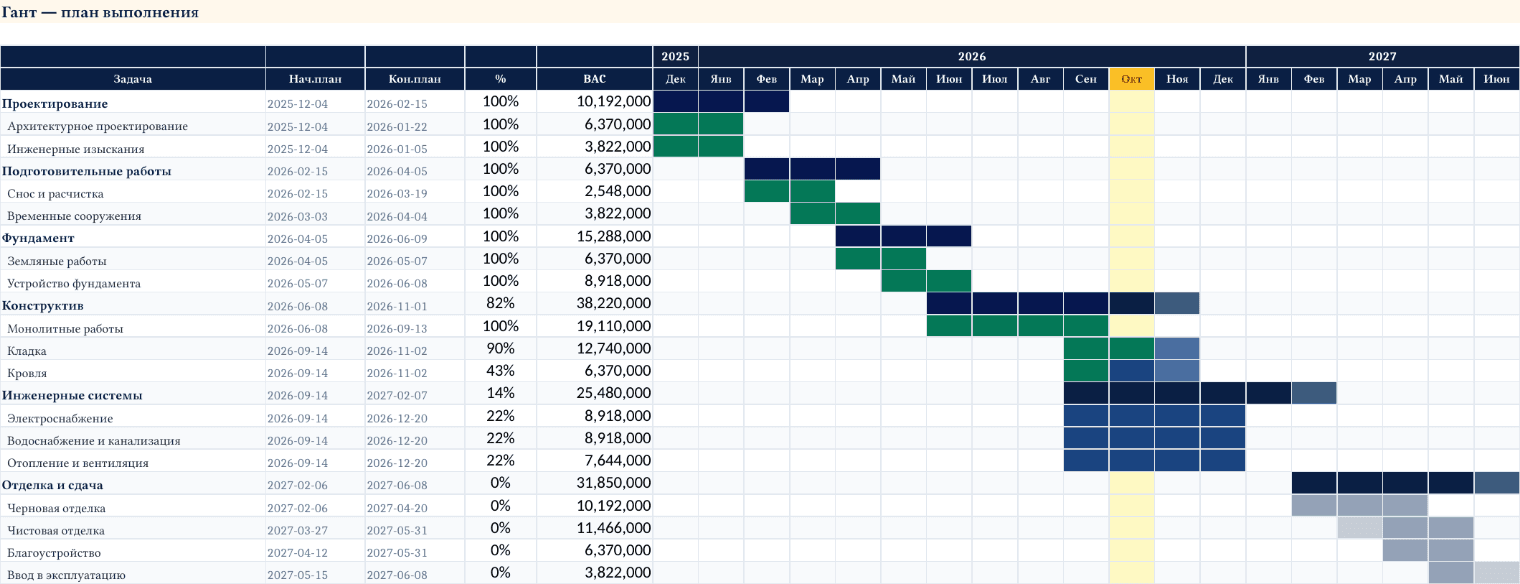Click the "Инженерные системы" phase name
The image size is (1520, 584).
click(72, 395)
